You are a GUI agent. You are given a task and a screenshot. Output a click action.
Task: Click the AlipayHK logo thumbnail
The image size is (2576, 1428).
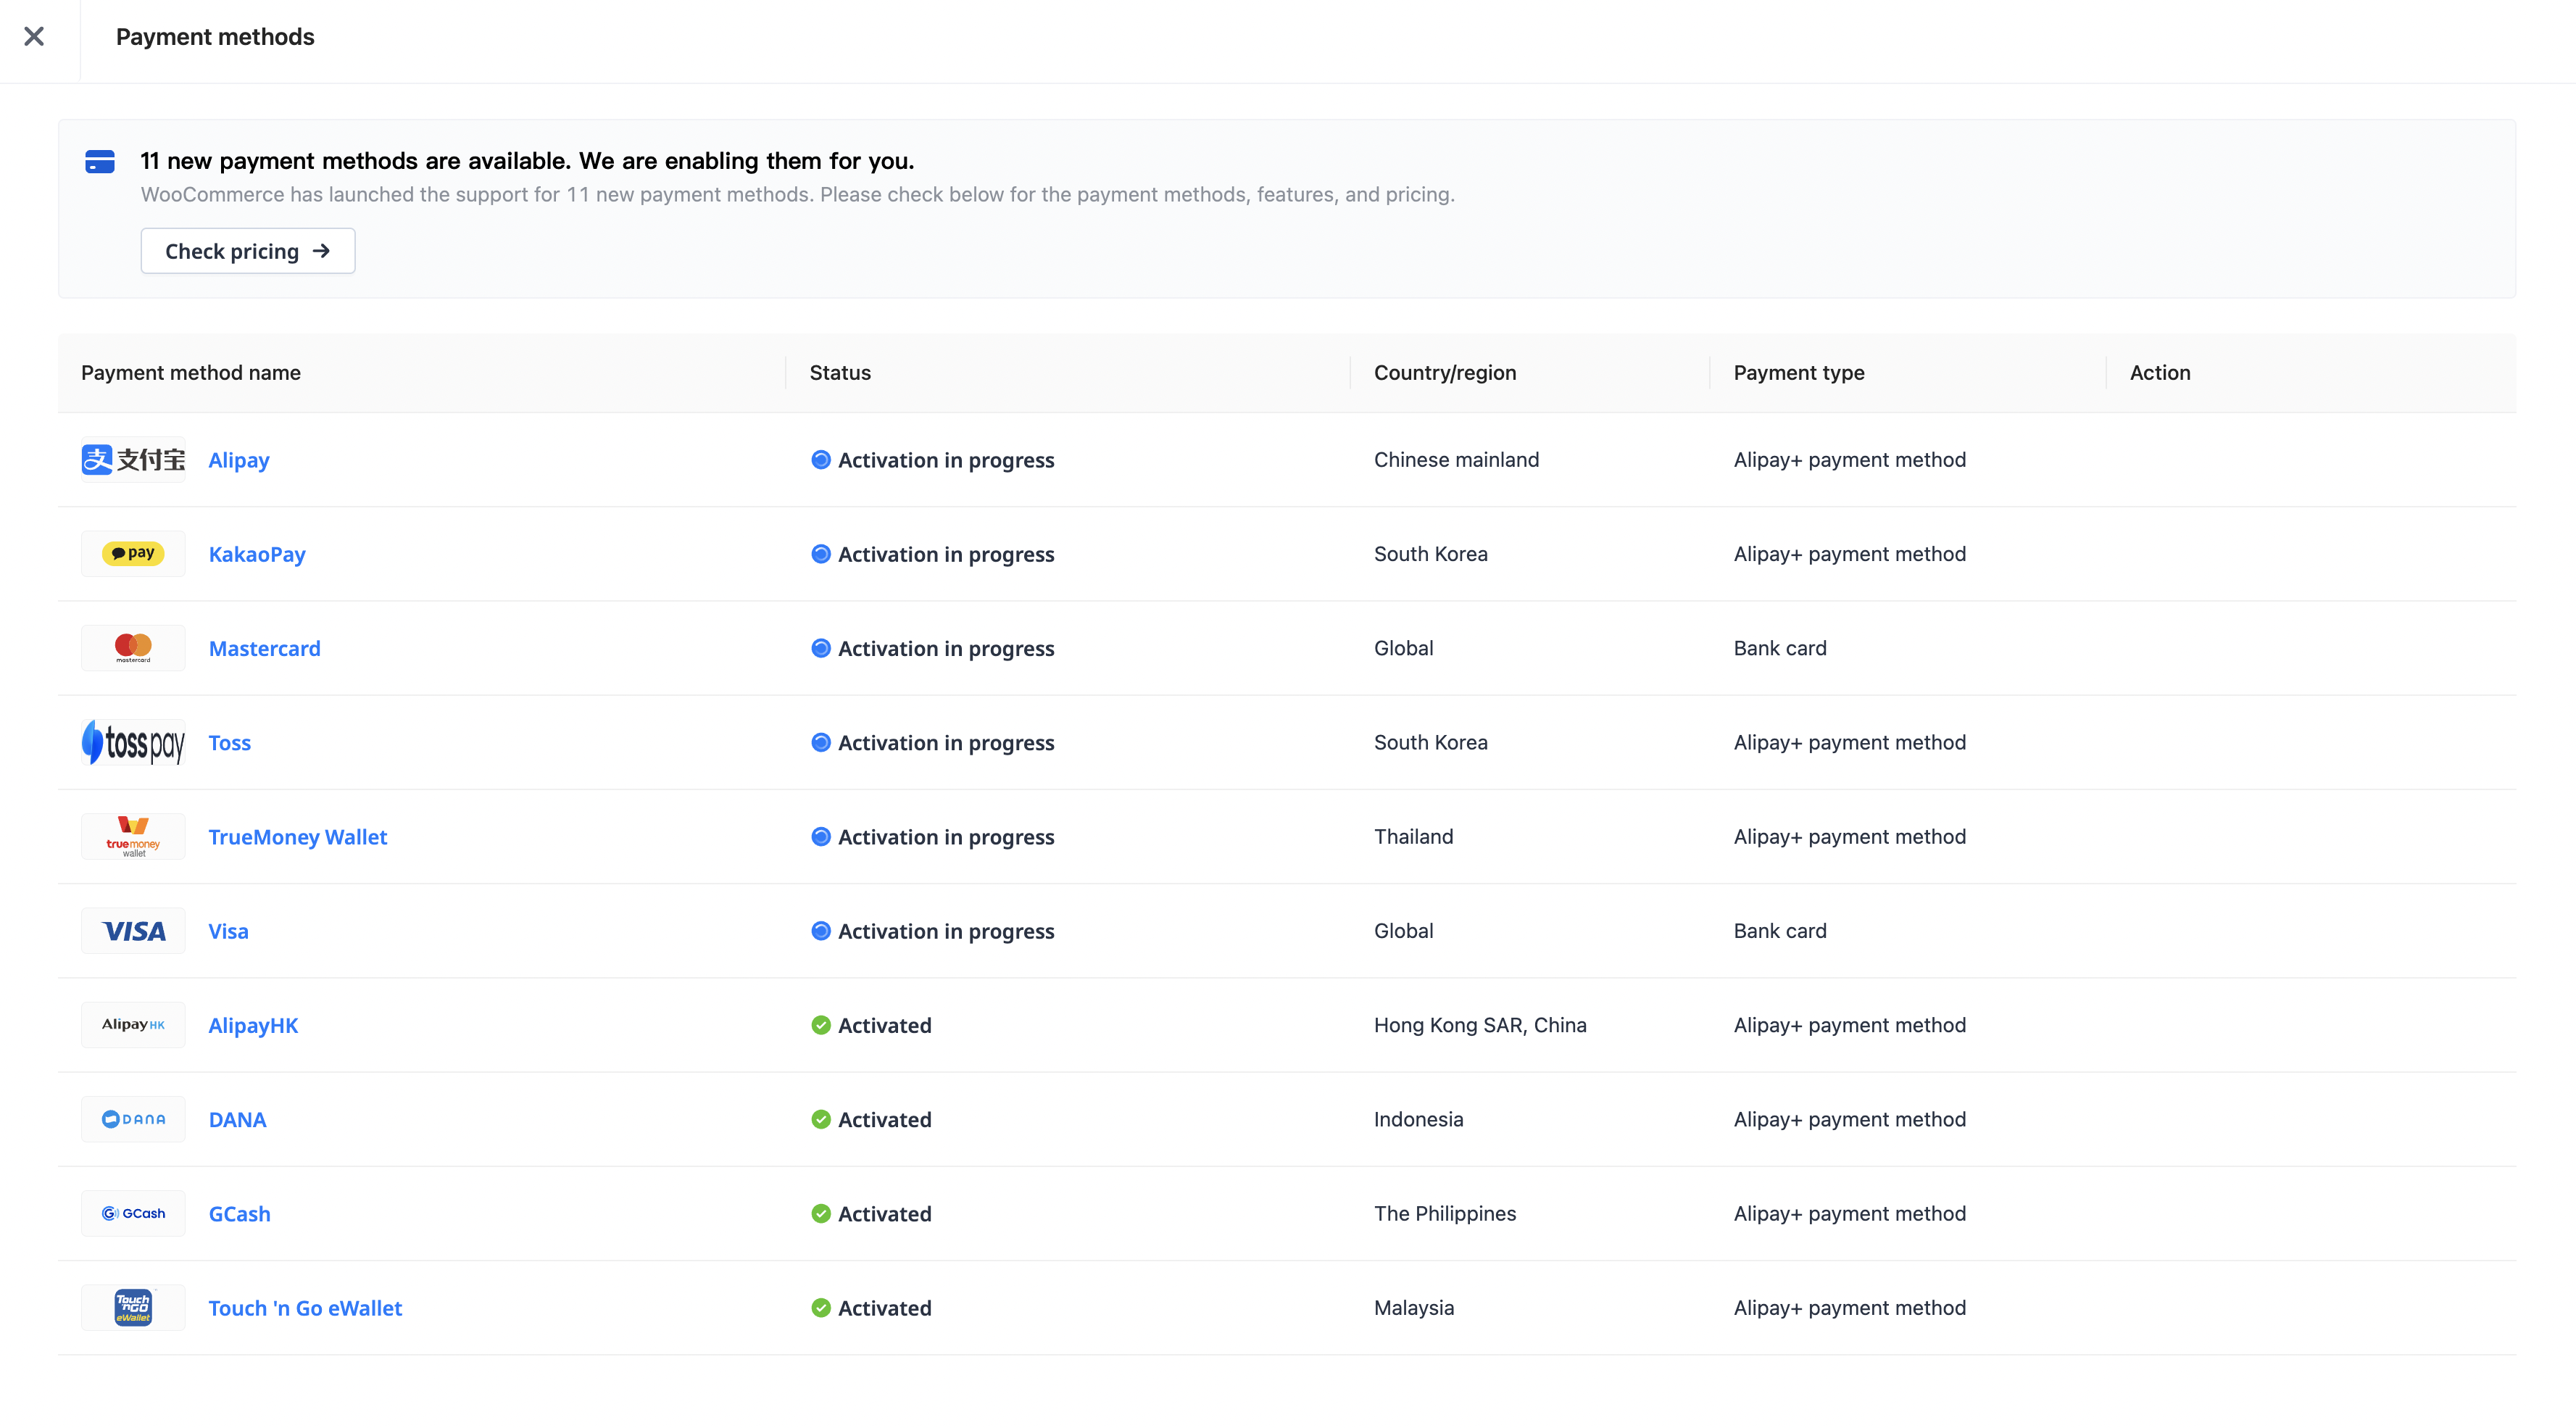click(133, 1025)
